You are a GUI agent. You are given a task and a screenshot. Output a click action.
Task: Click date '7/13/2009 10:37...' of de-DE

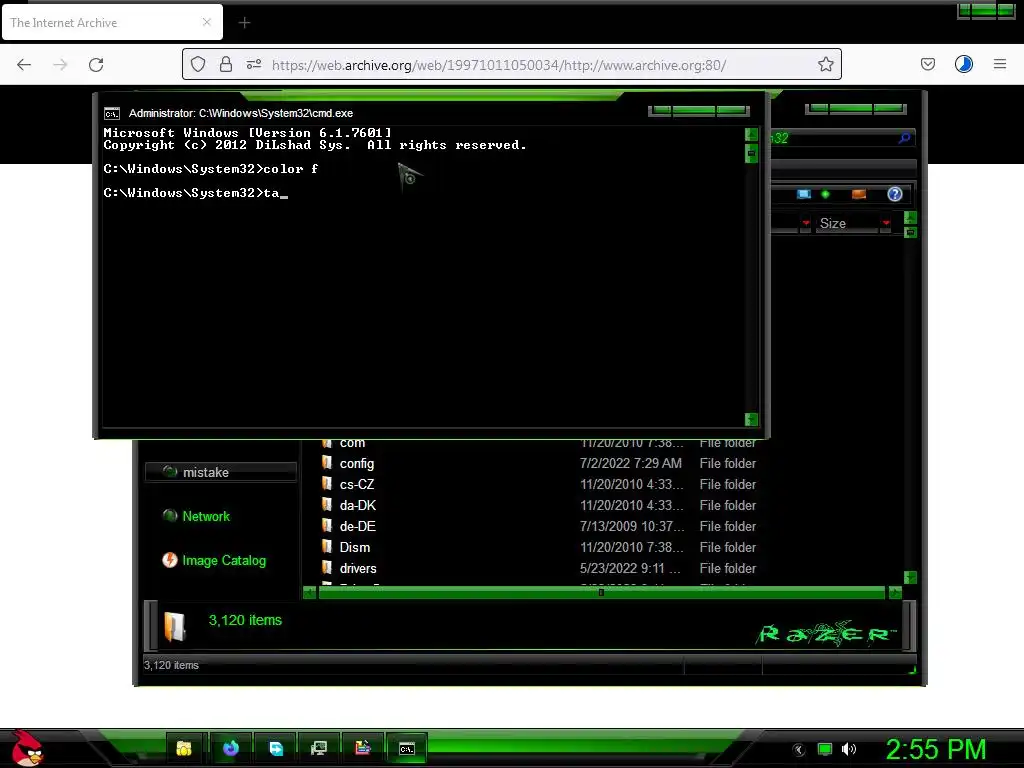632,526
